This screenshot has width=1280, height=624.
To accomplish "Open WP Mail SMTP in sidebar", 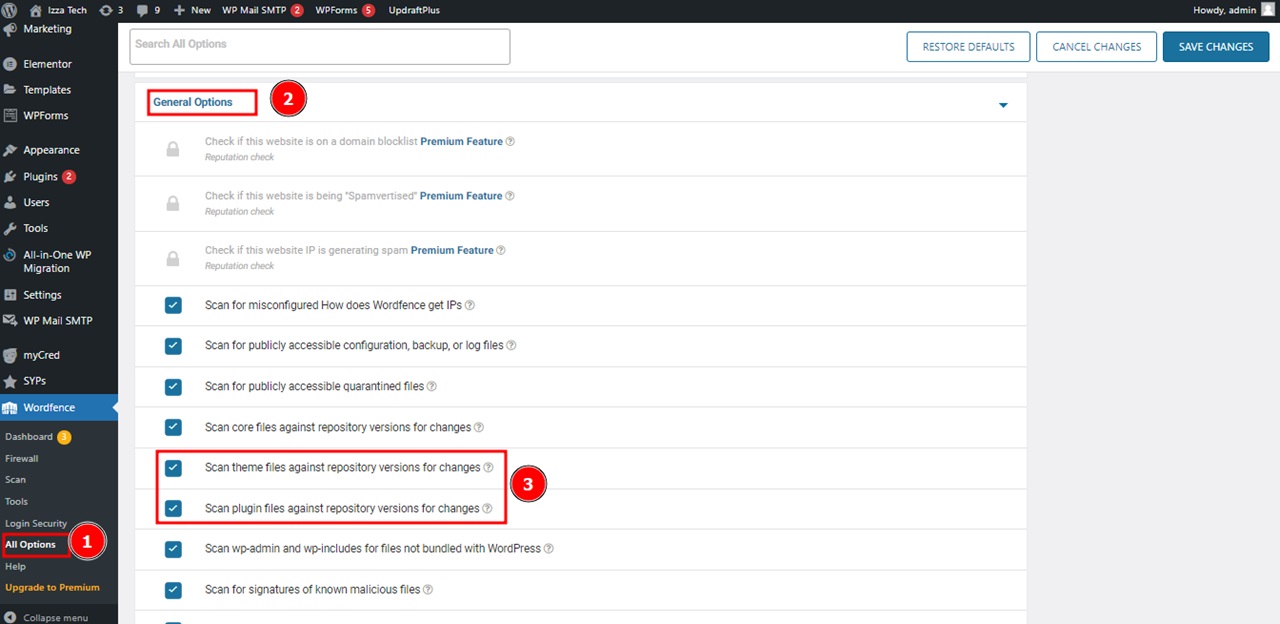I will point(58,321).
